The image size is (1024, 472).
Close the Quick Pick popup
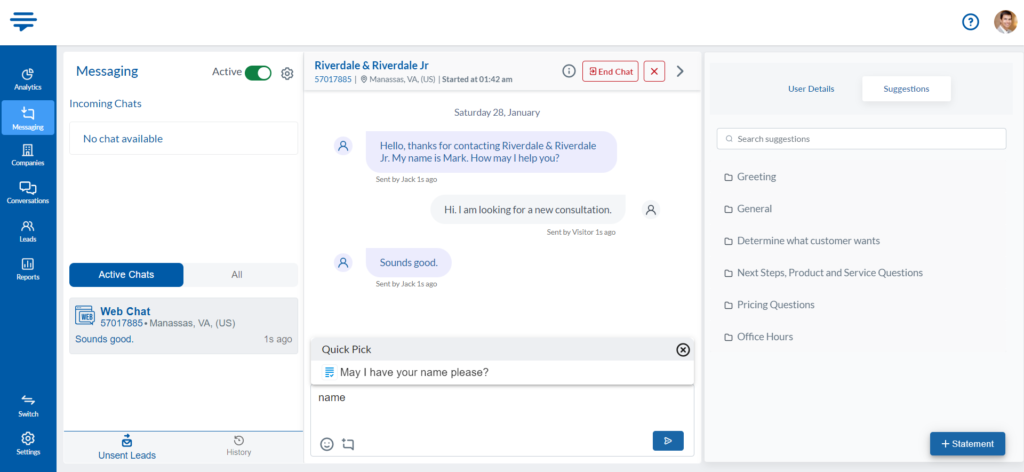683,350
